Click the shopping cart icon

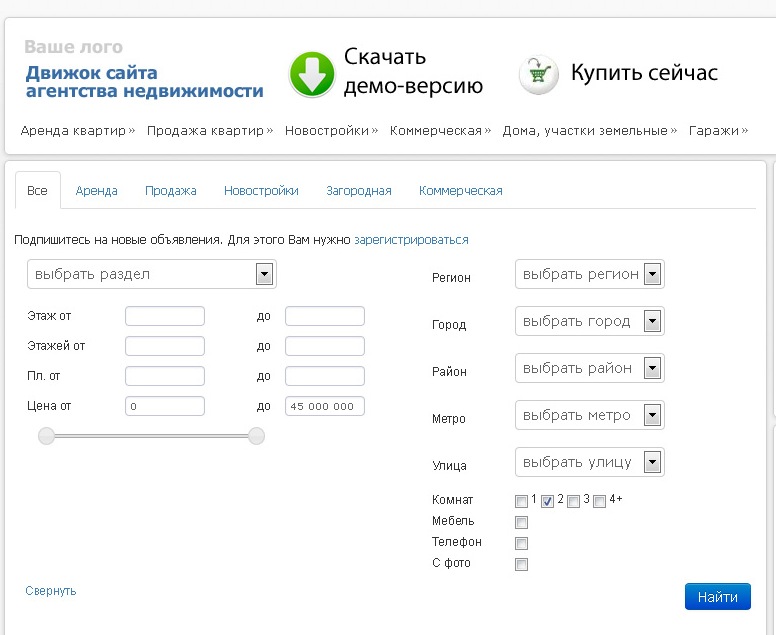click(x=538, y=74)
